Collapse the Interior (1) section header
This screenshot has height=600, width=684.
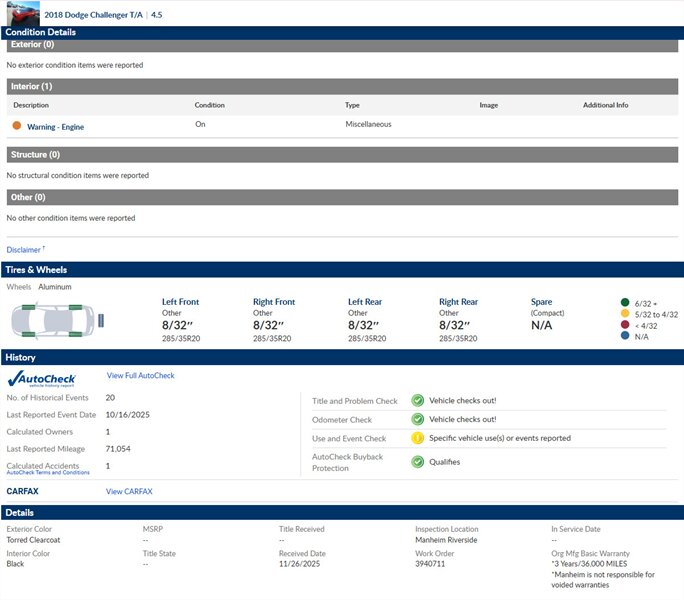(342, 87)
